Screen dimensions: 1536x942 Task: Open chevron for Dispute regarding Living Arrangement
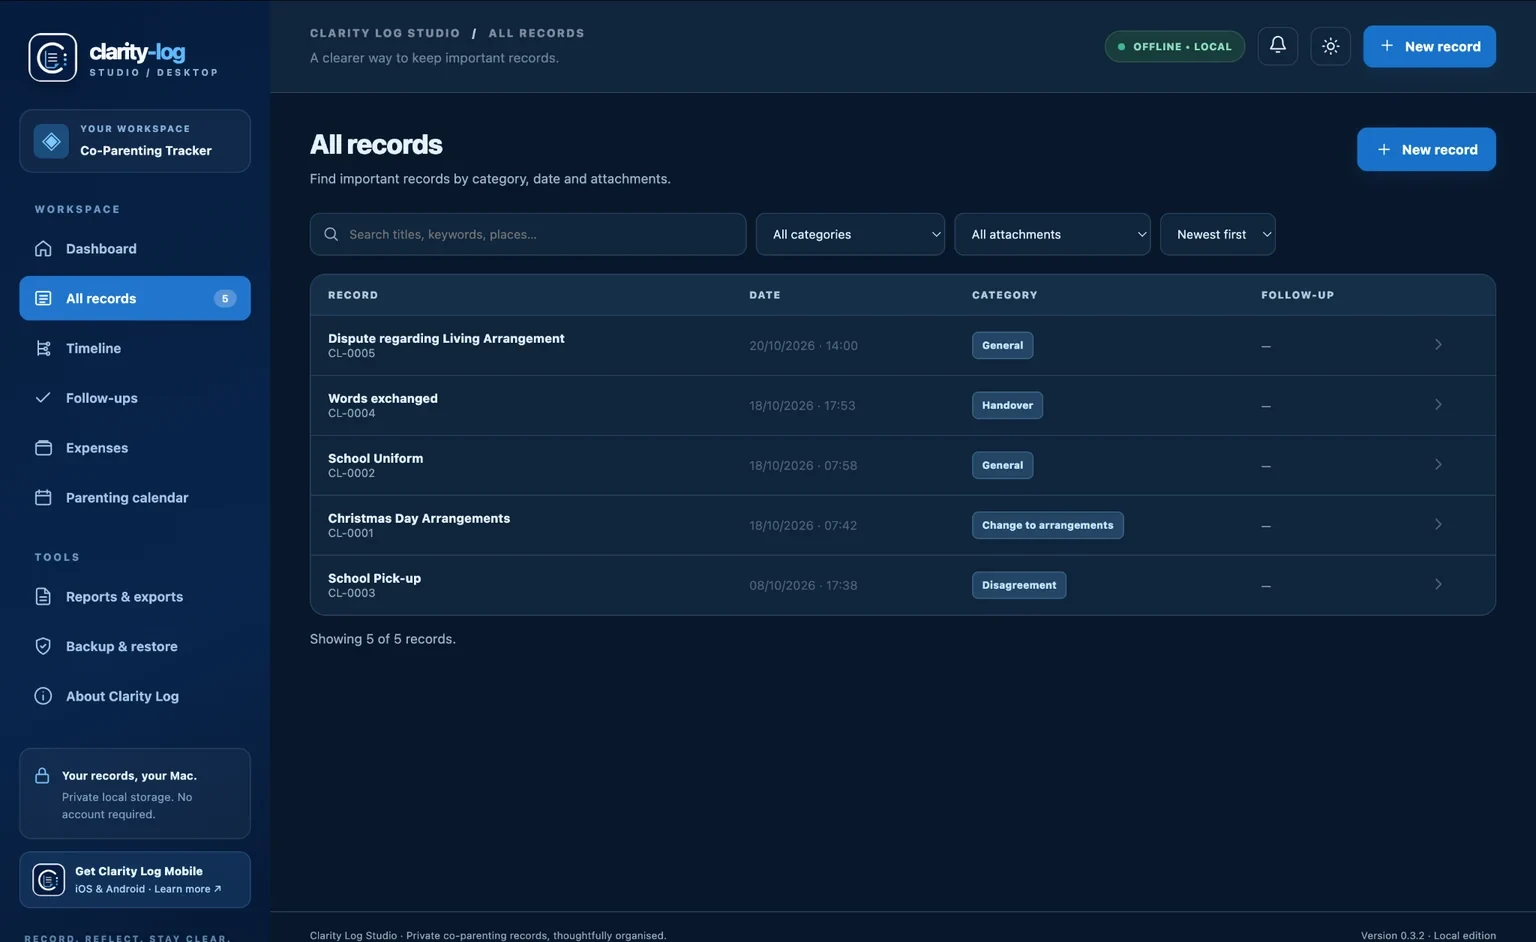pos(1438,345)
